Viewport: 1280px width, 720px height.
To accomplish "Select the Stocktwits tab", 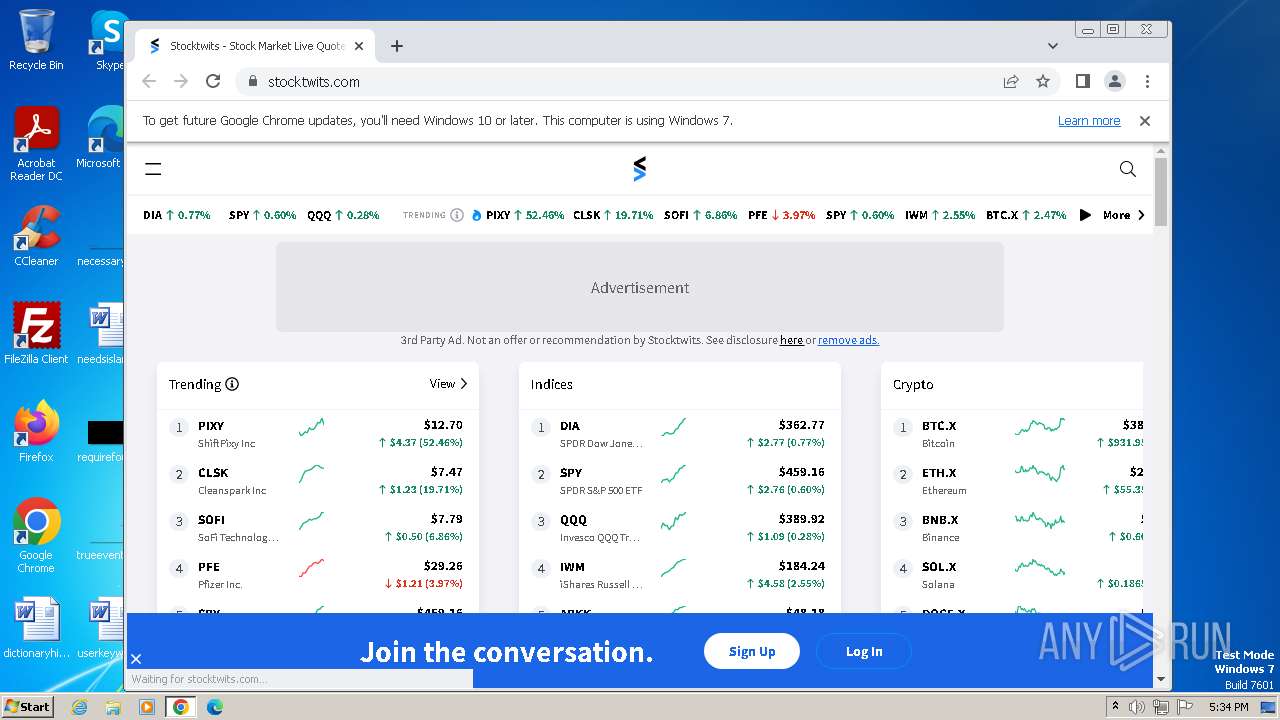I will point(255,46).
